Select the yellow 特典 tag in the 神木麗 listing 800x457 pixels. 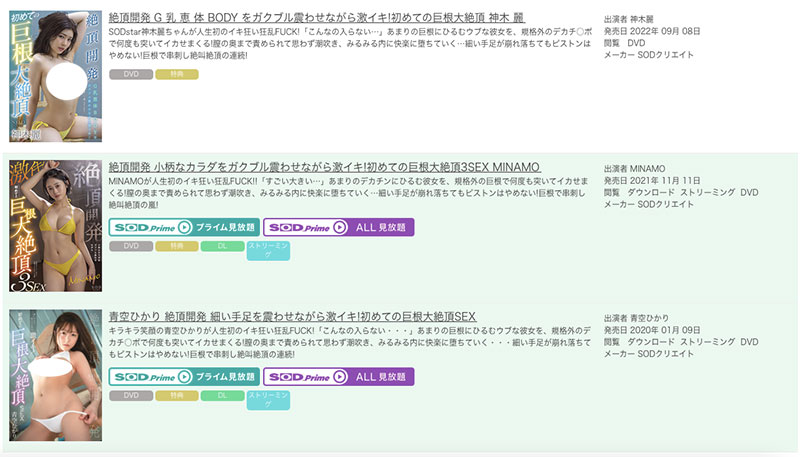tap(176, 74)
